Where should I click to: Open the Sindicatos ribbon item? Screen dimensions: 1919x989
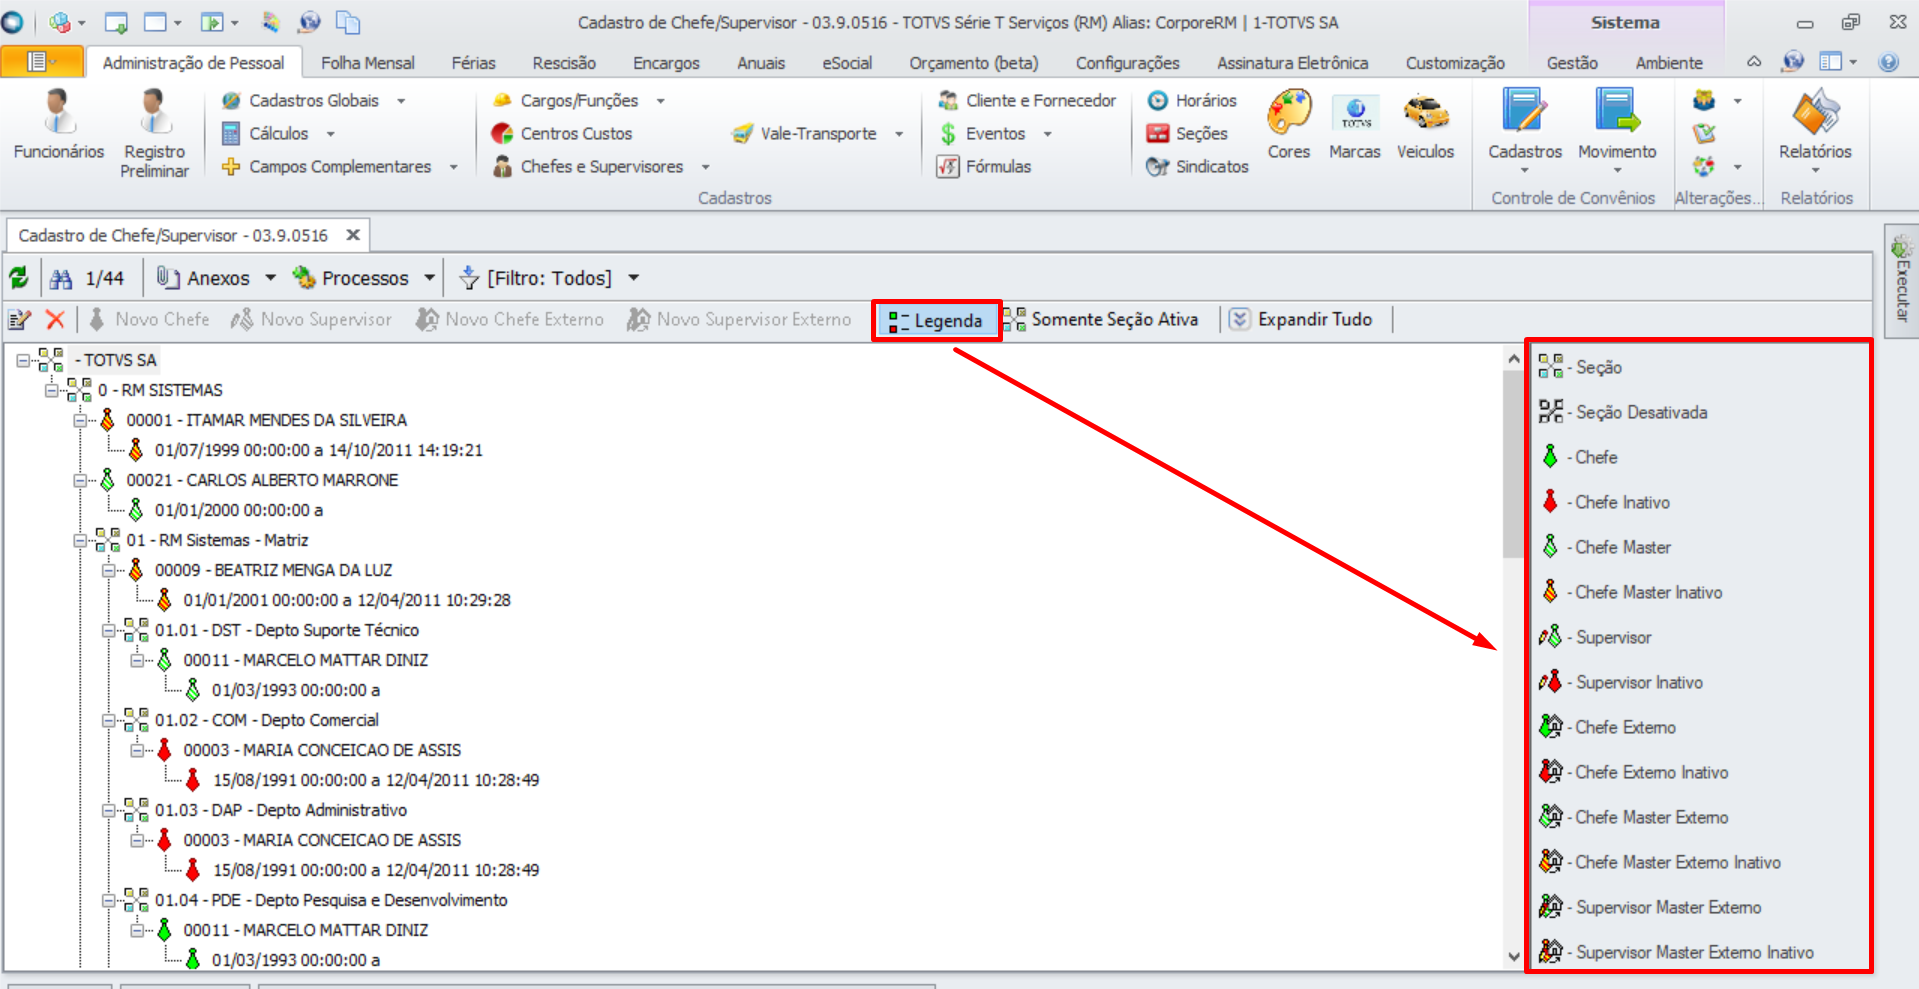pyautogui.click(x=1198, y=166)
